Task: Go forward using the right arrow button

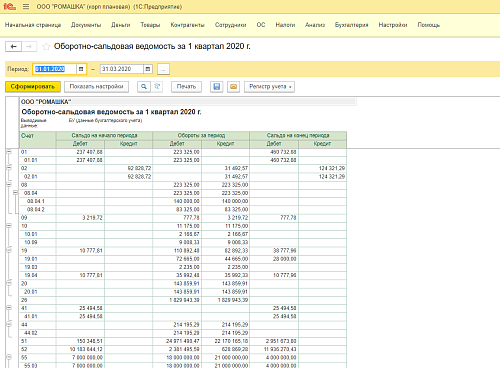Action: click(29, 47)
